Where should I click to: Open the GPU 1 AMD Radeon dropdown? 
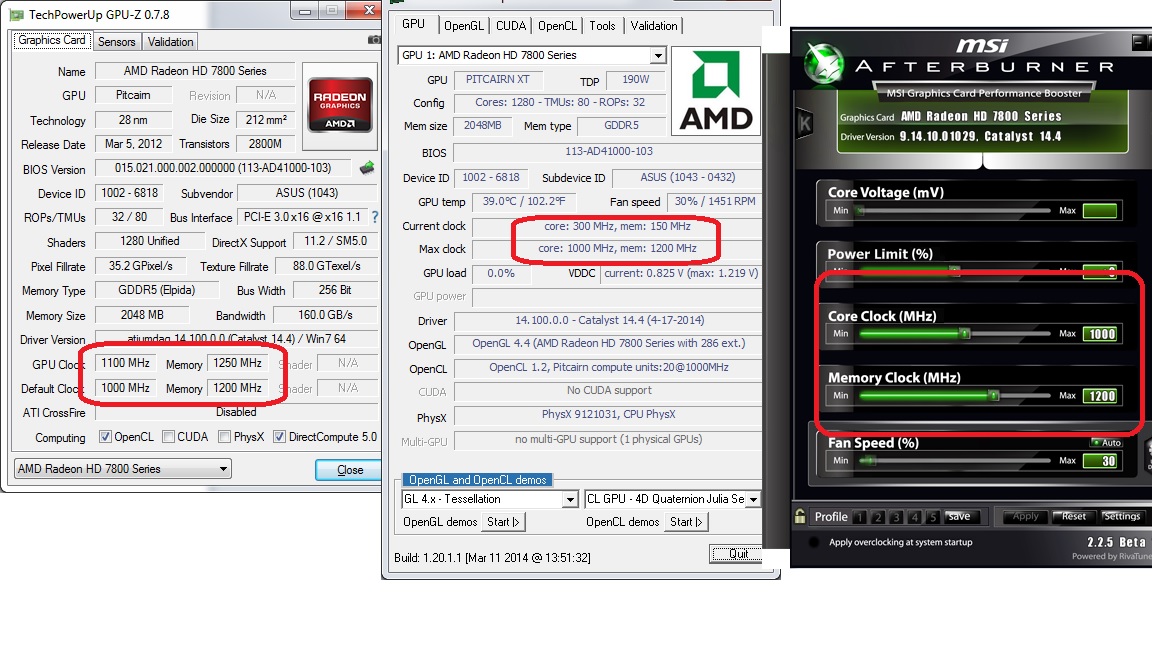658,55
